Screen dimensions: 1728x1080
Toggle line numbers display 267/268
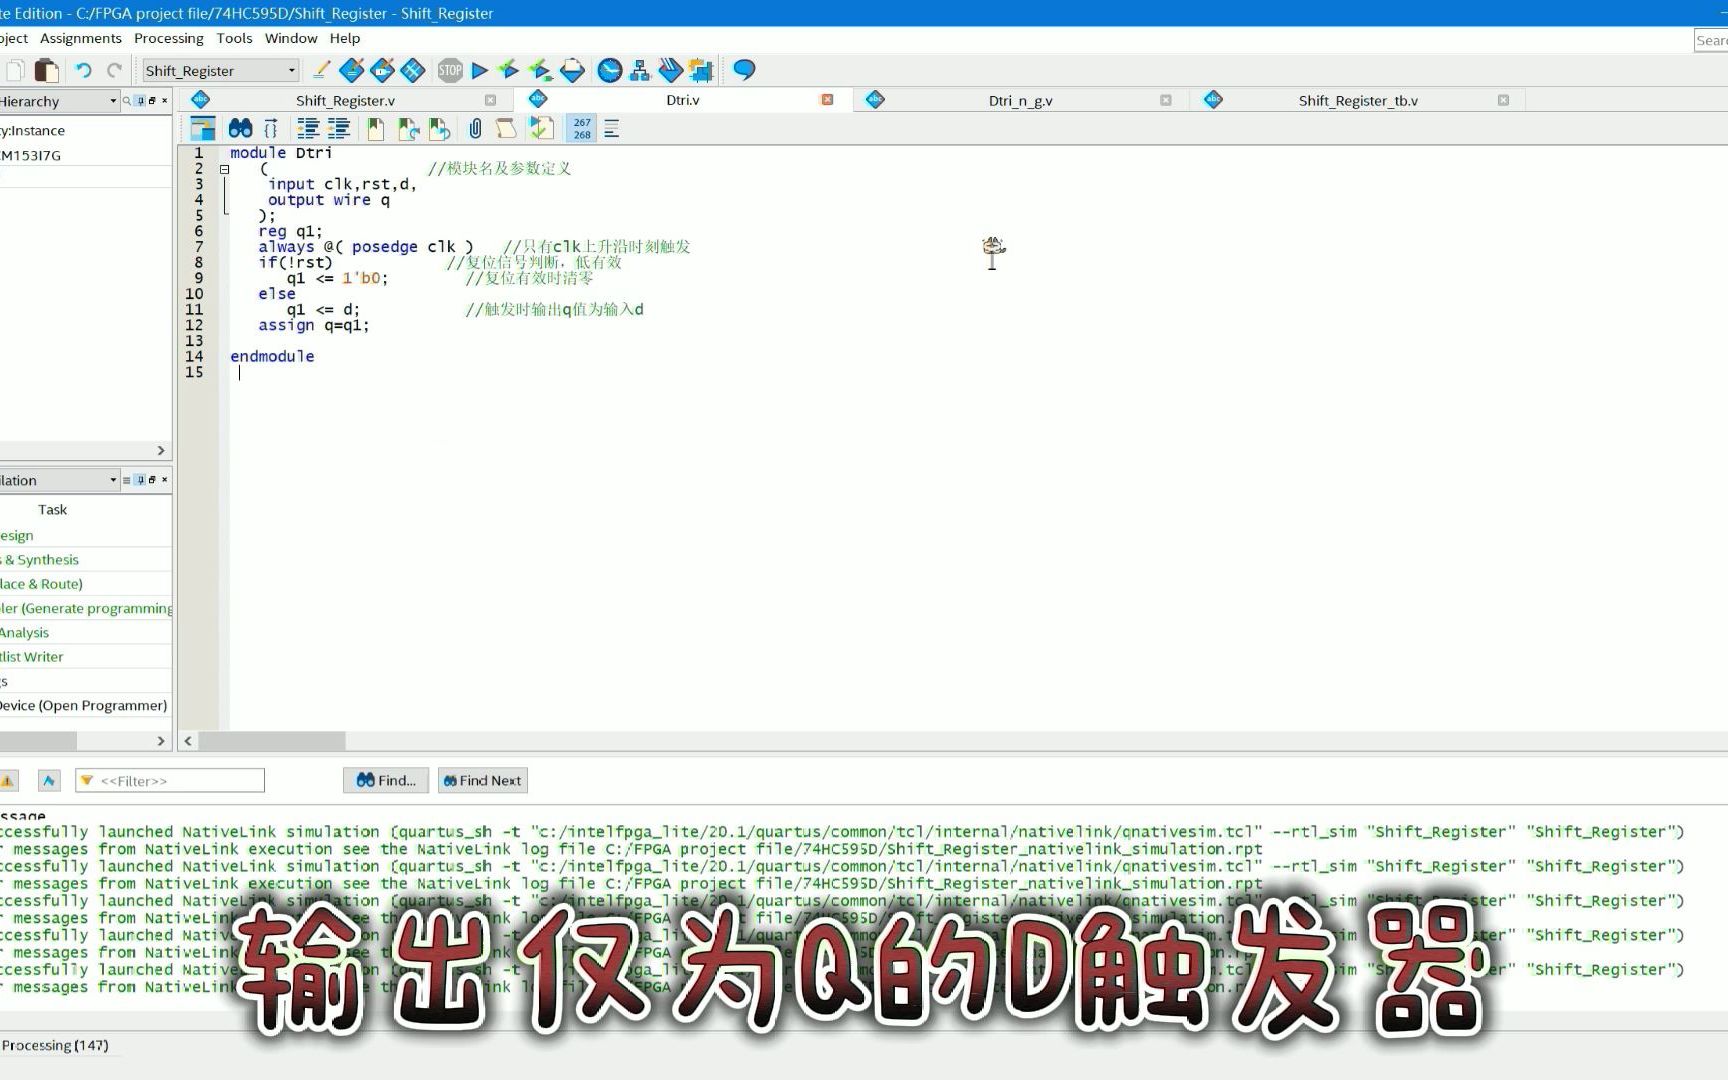582,128
